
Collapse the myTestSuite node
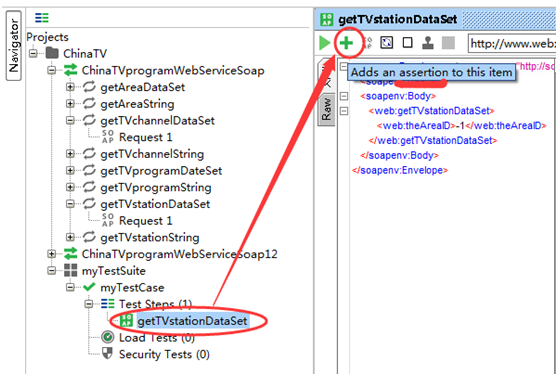click(x=52, y=271)
